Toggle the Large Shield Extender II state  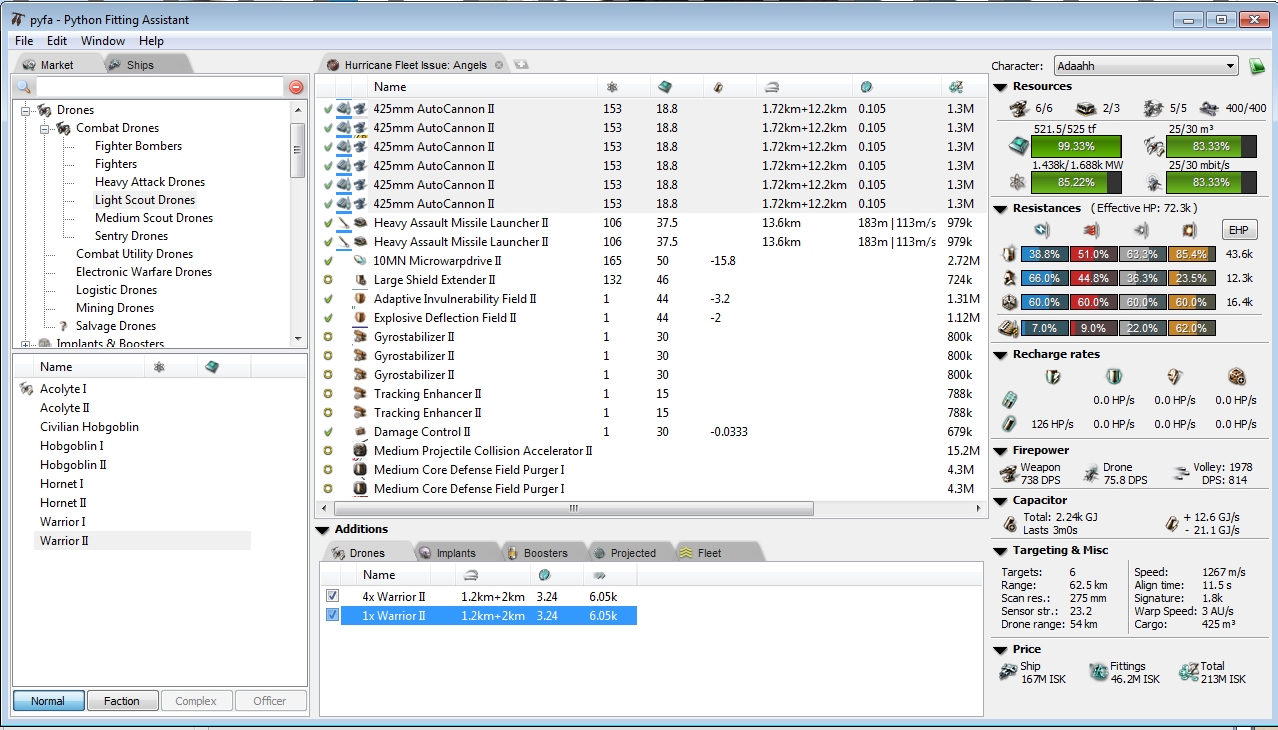pos(328,280)
